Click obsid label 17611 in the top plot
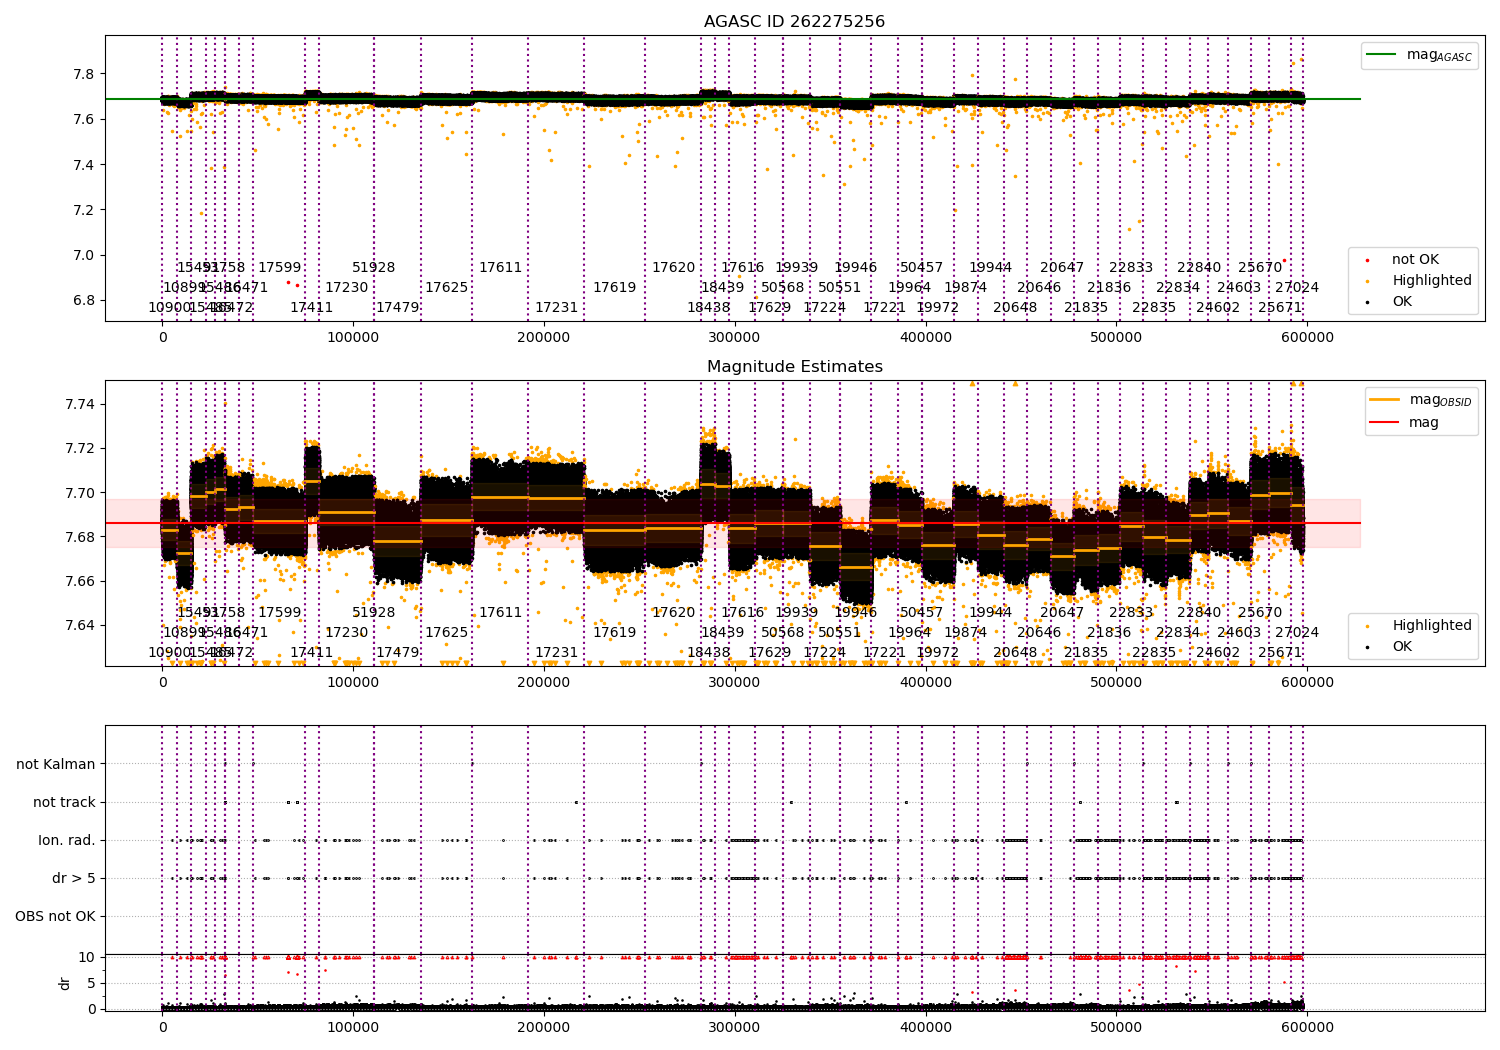This screenshot has width=1500, height=1050. pyautogui.click(x=501, y=268)
